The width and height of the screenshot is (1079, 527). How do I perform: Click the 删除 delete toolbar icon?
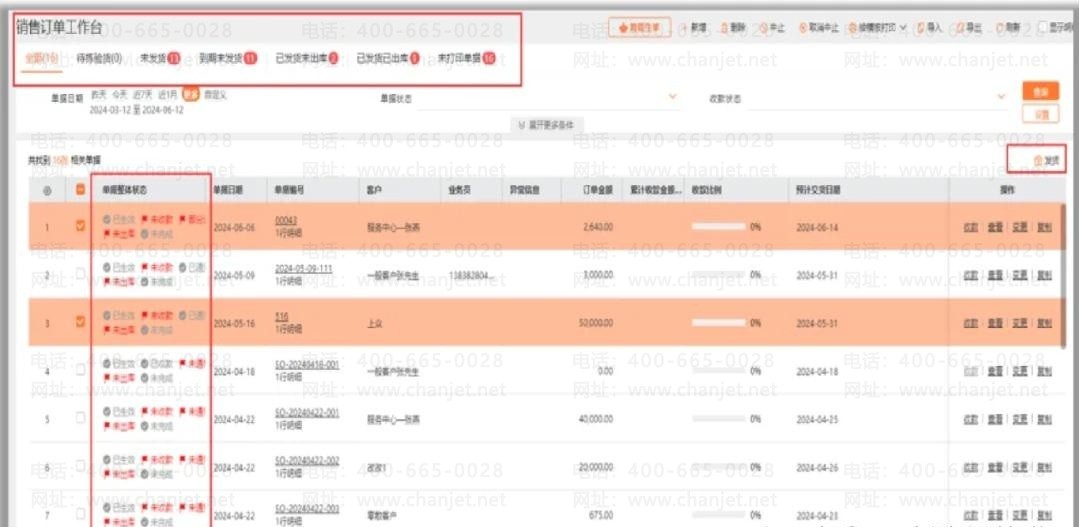(725, 28)
